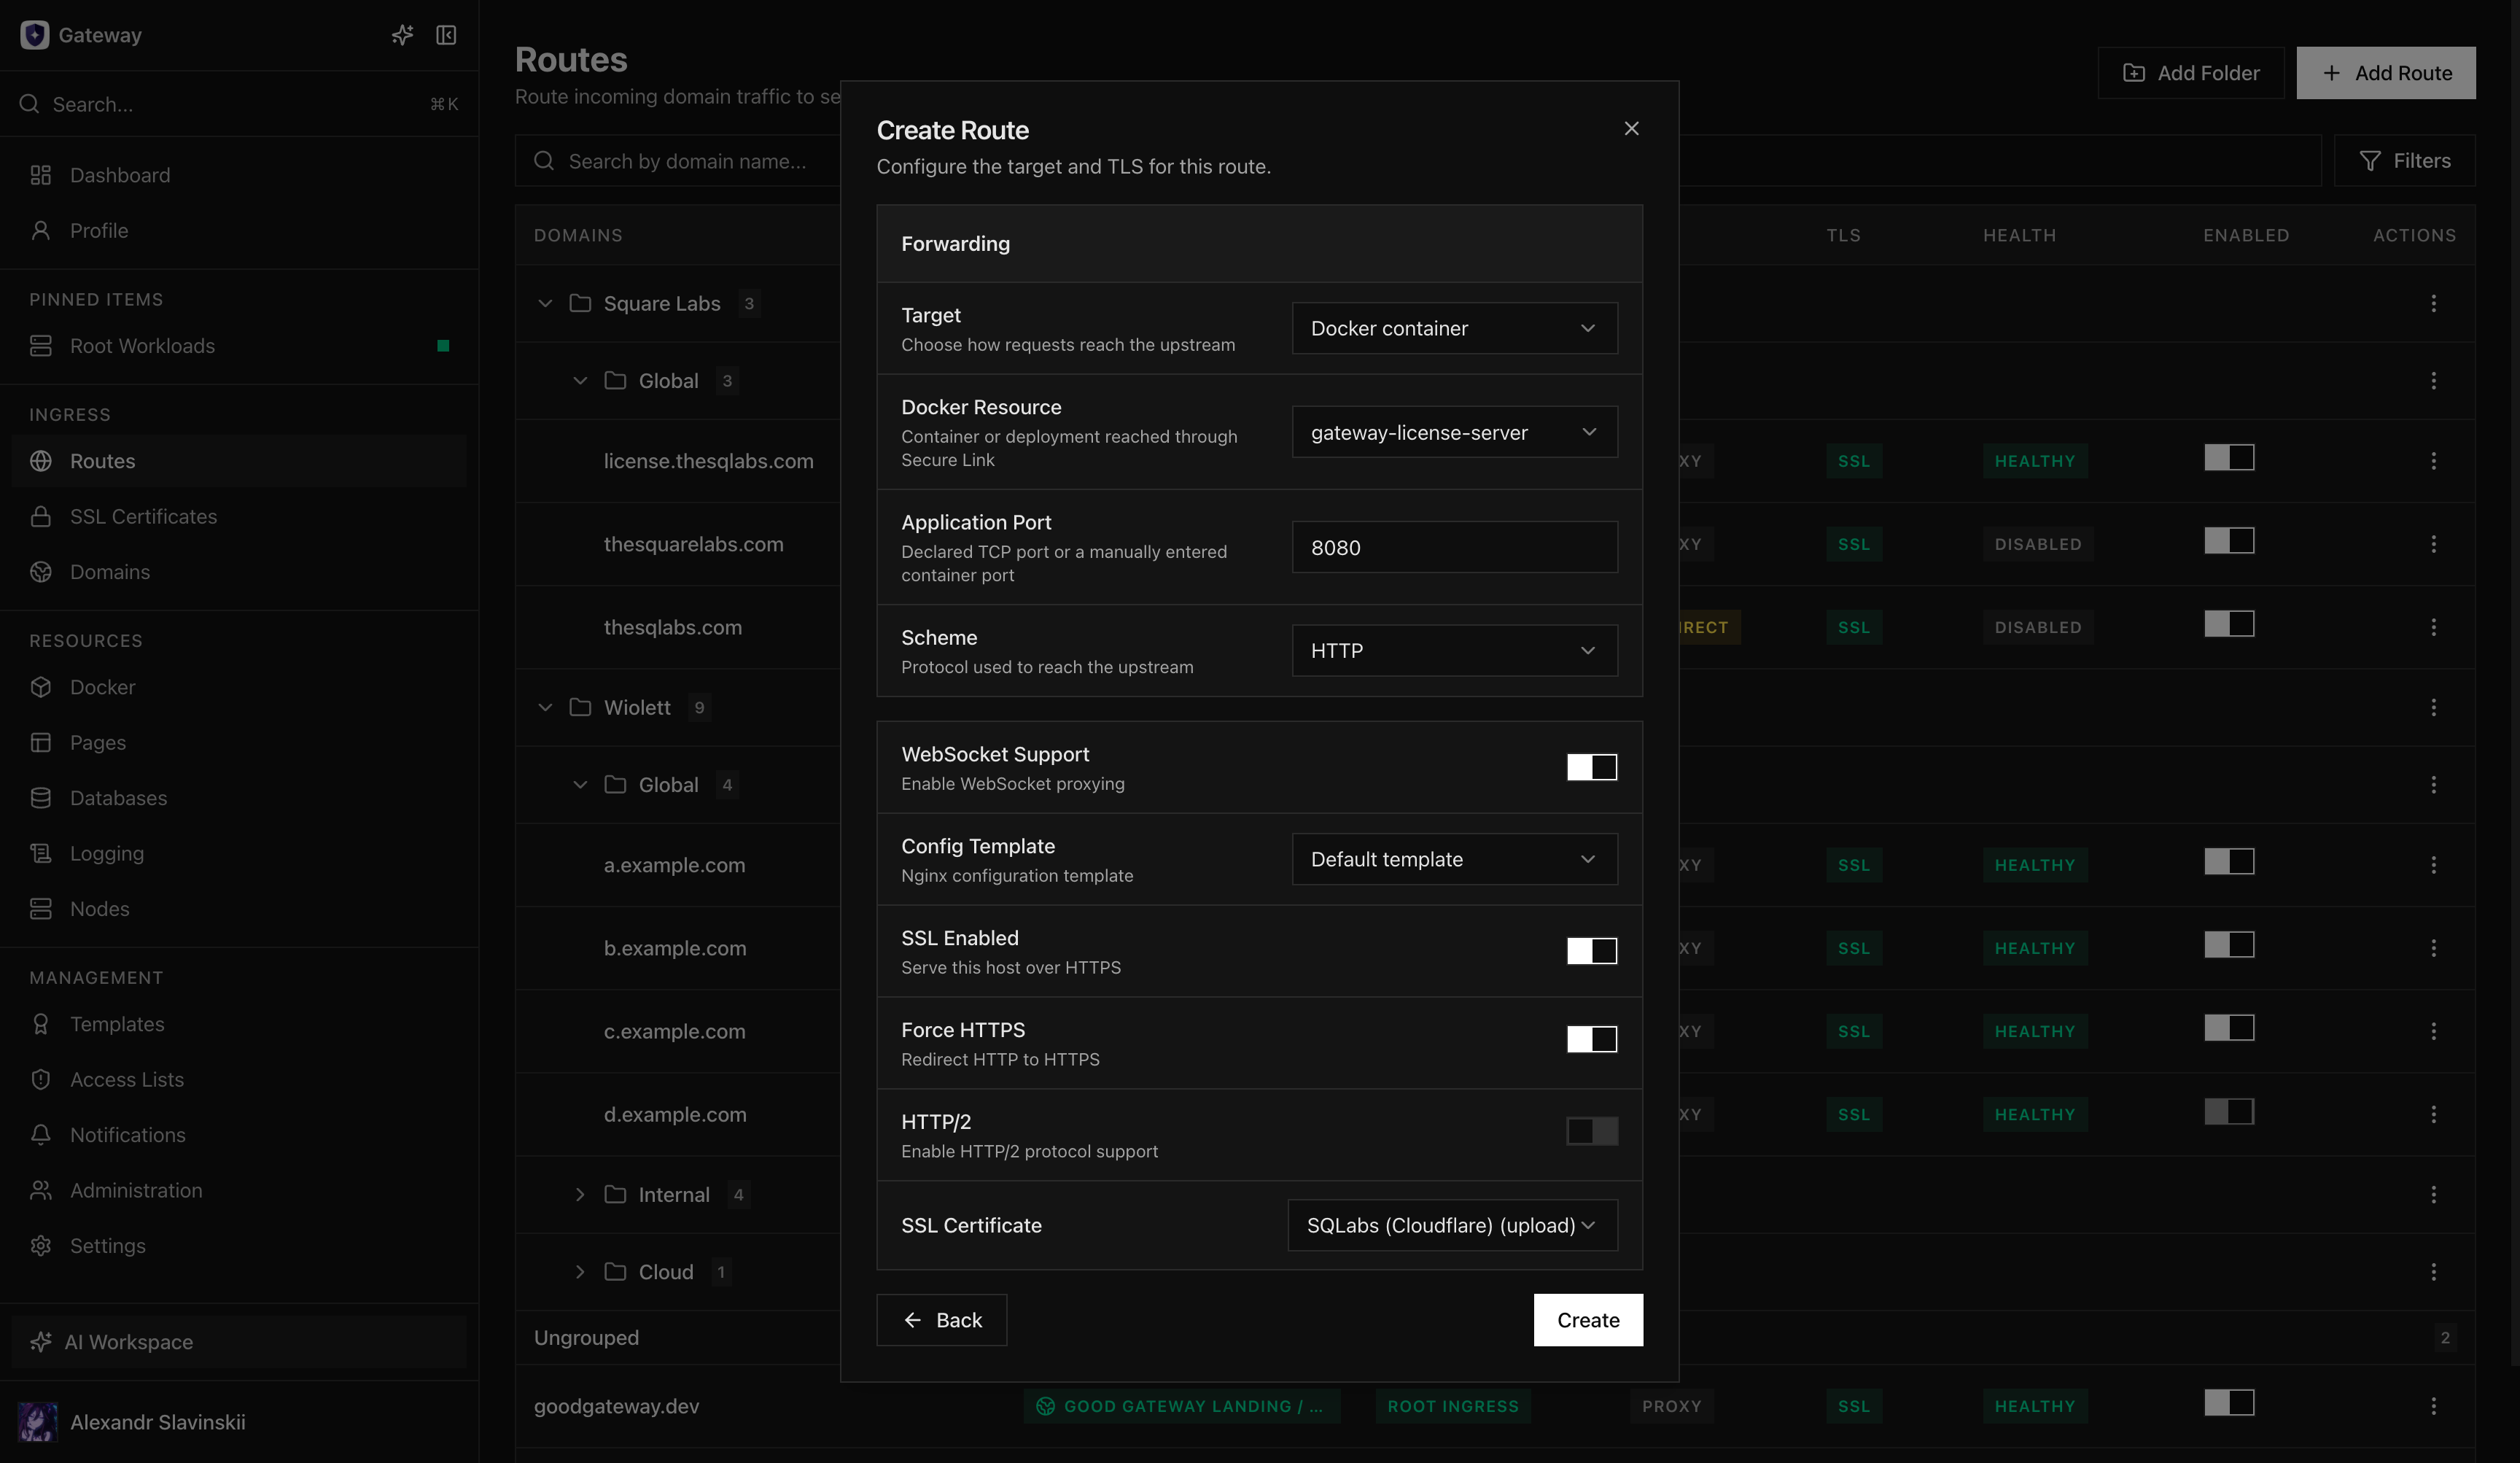Viewport: 2520px width, 1463px height.
Task: Open actions menu for Square Labs folder
Action: [2433, 303]
